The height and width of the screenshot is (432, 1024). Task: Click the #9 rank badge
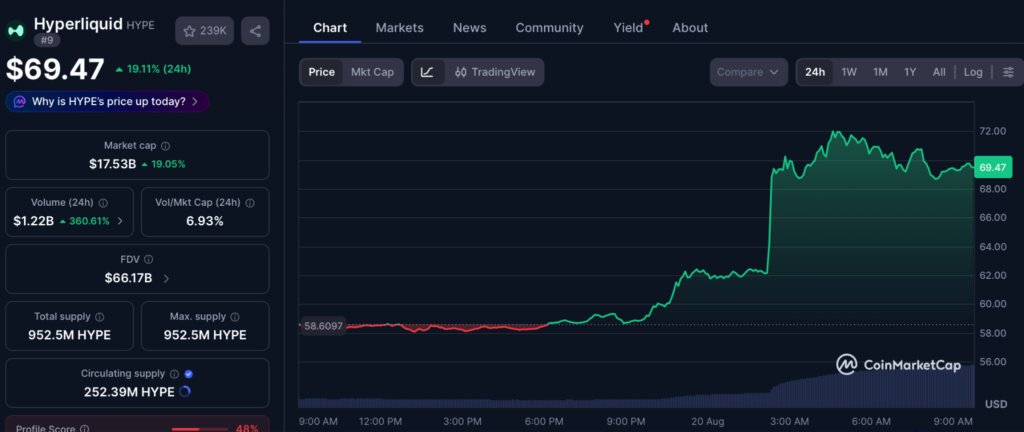tap(47, 39)
